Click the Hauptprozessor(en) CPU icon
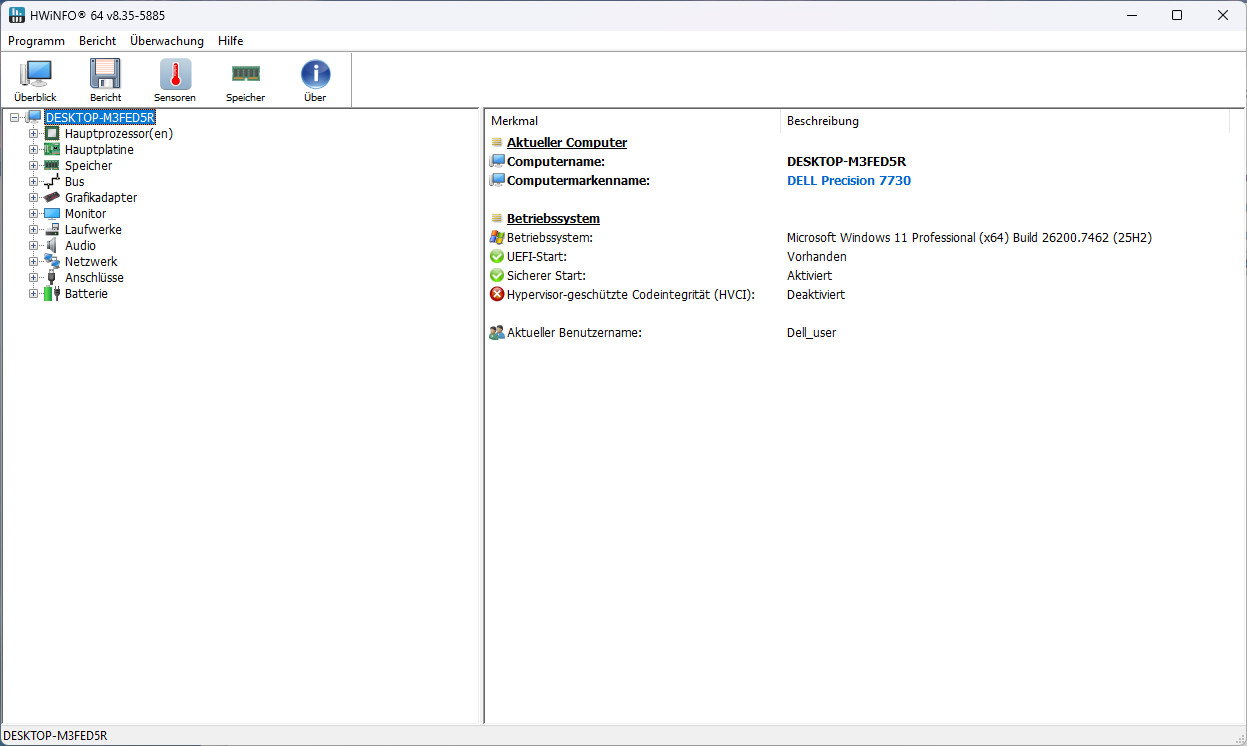 (x=52, y=134)
